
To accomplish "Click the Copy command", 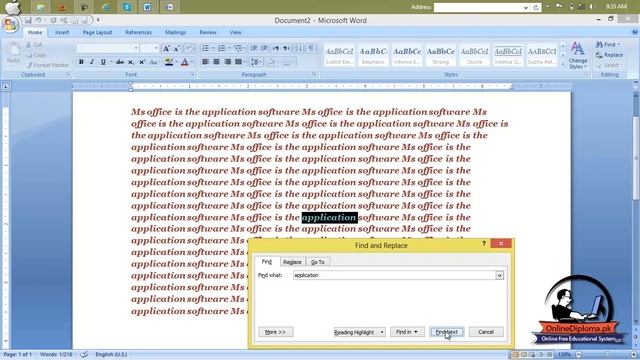I will point(36,55).
